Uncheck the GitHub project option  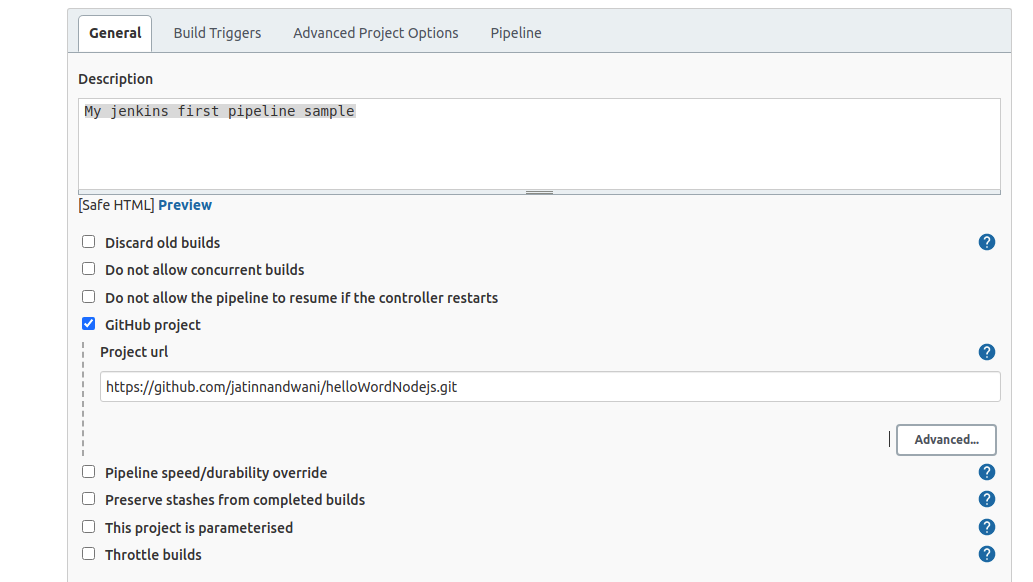88,323
